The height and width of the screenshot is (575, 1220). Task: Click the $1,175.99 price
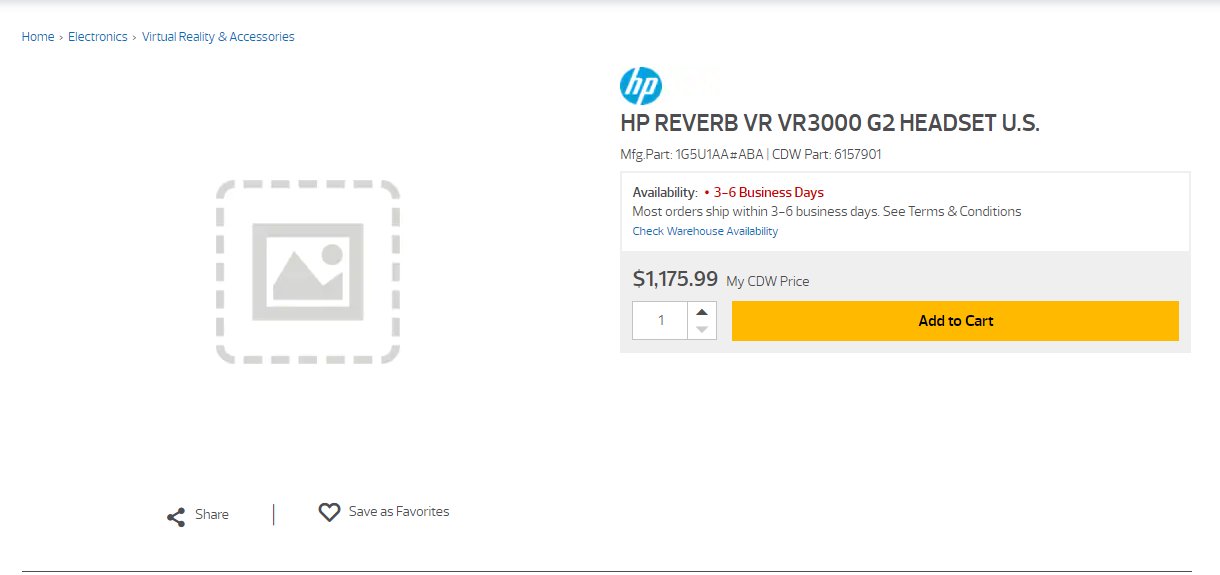point(676,279)
